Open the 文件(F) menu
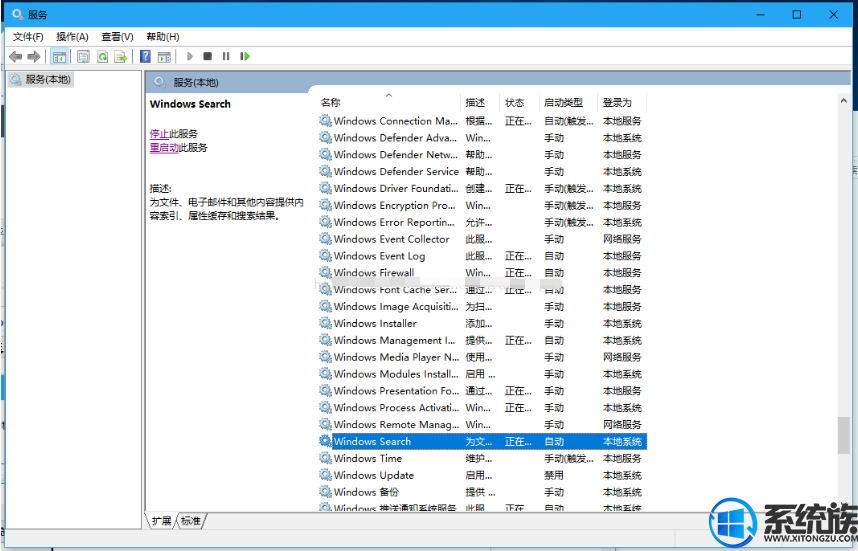The image size is (858, 551). coord(28,37)
